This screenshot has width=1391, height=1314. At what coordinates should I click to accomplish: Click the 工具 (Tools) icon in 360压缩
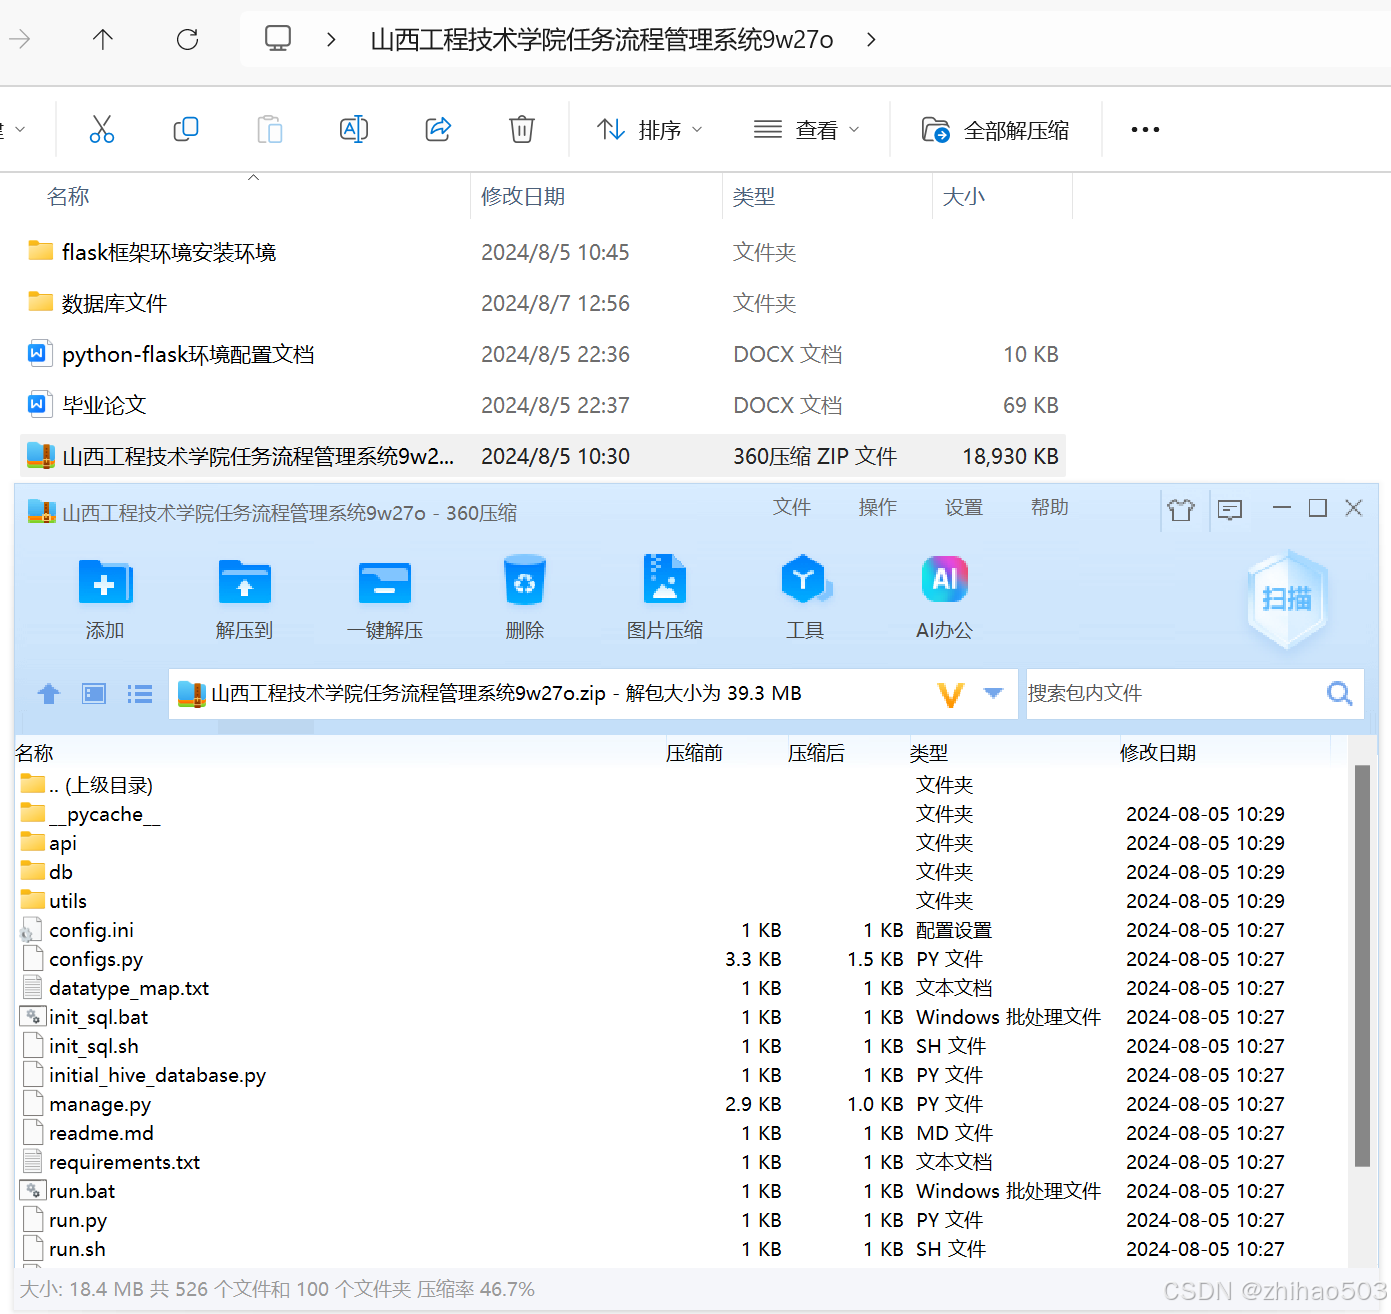point(805,579)
